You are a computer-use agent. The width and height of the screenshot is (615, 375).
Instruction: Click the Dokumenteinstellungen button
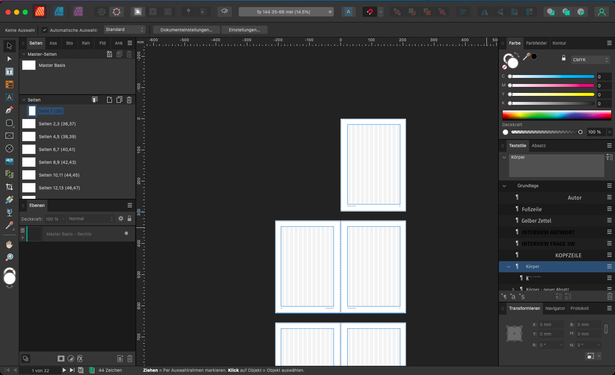[186, 30]
